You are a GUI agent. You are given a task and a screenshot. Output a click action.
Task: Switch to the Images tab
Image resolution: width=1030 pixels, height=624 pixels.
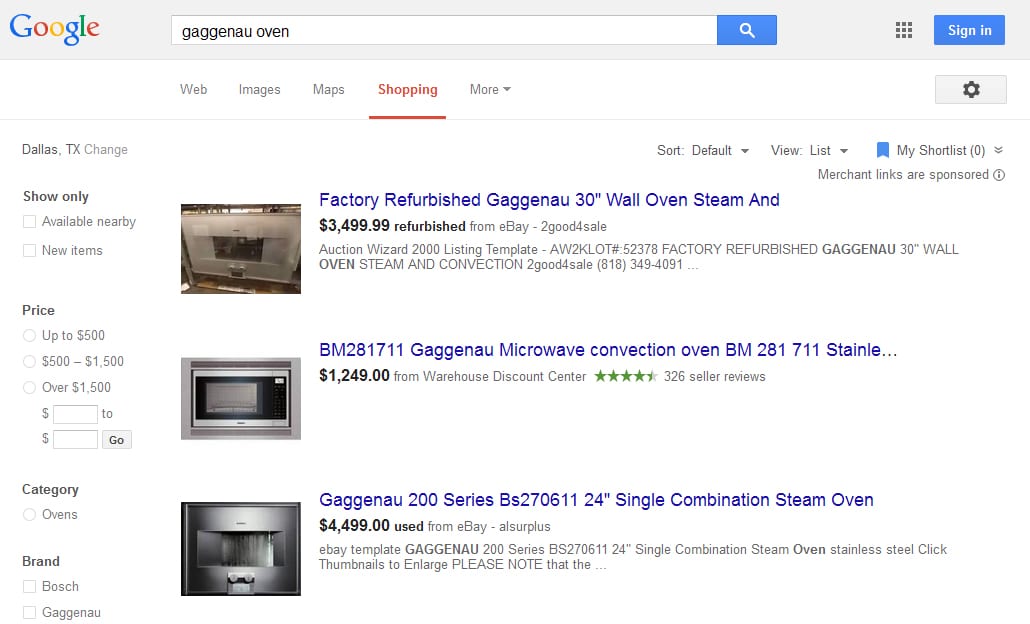pyautogui.click(x=259, y=89)
